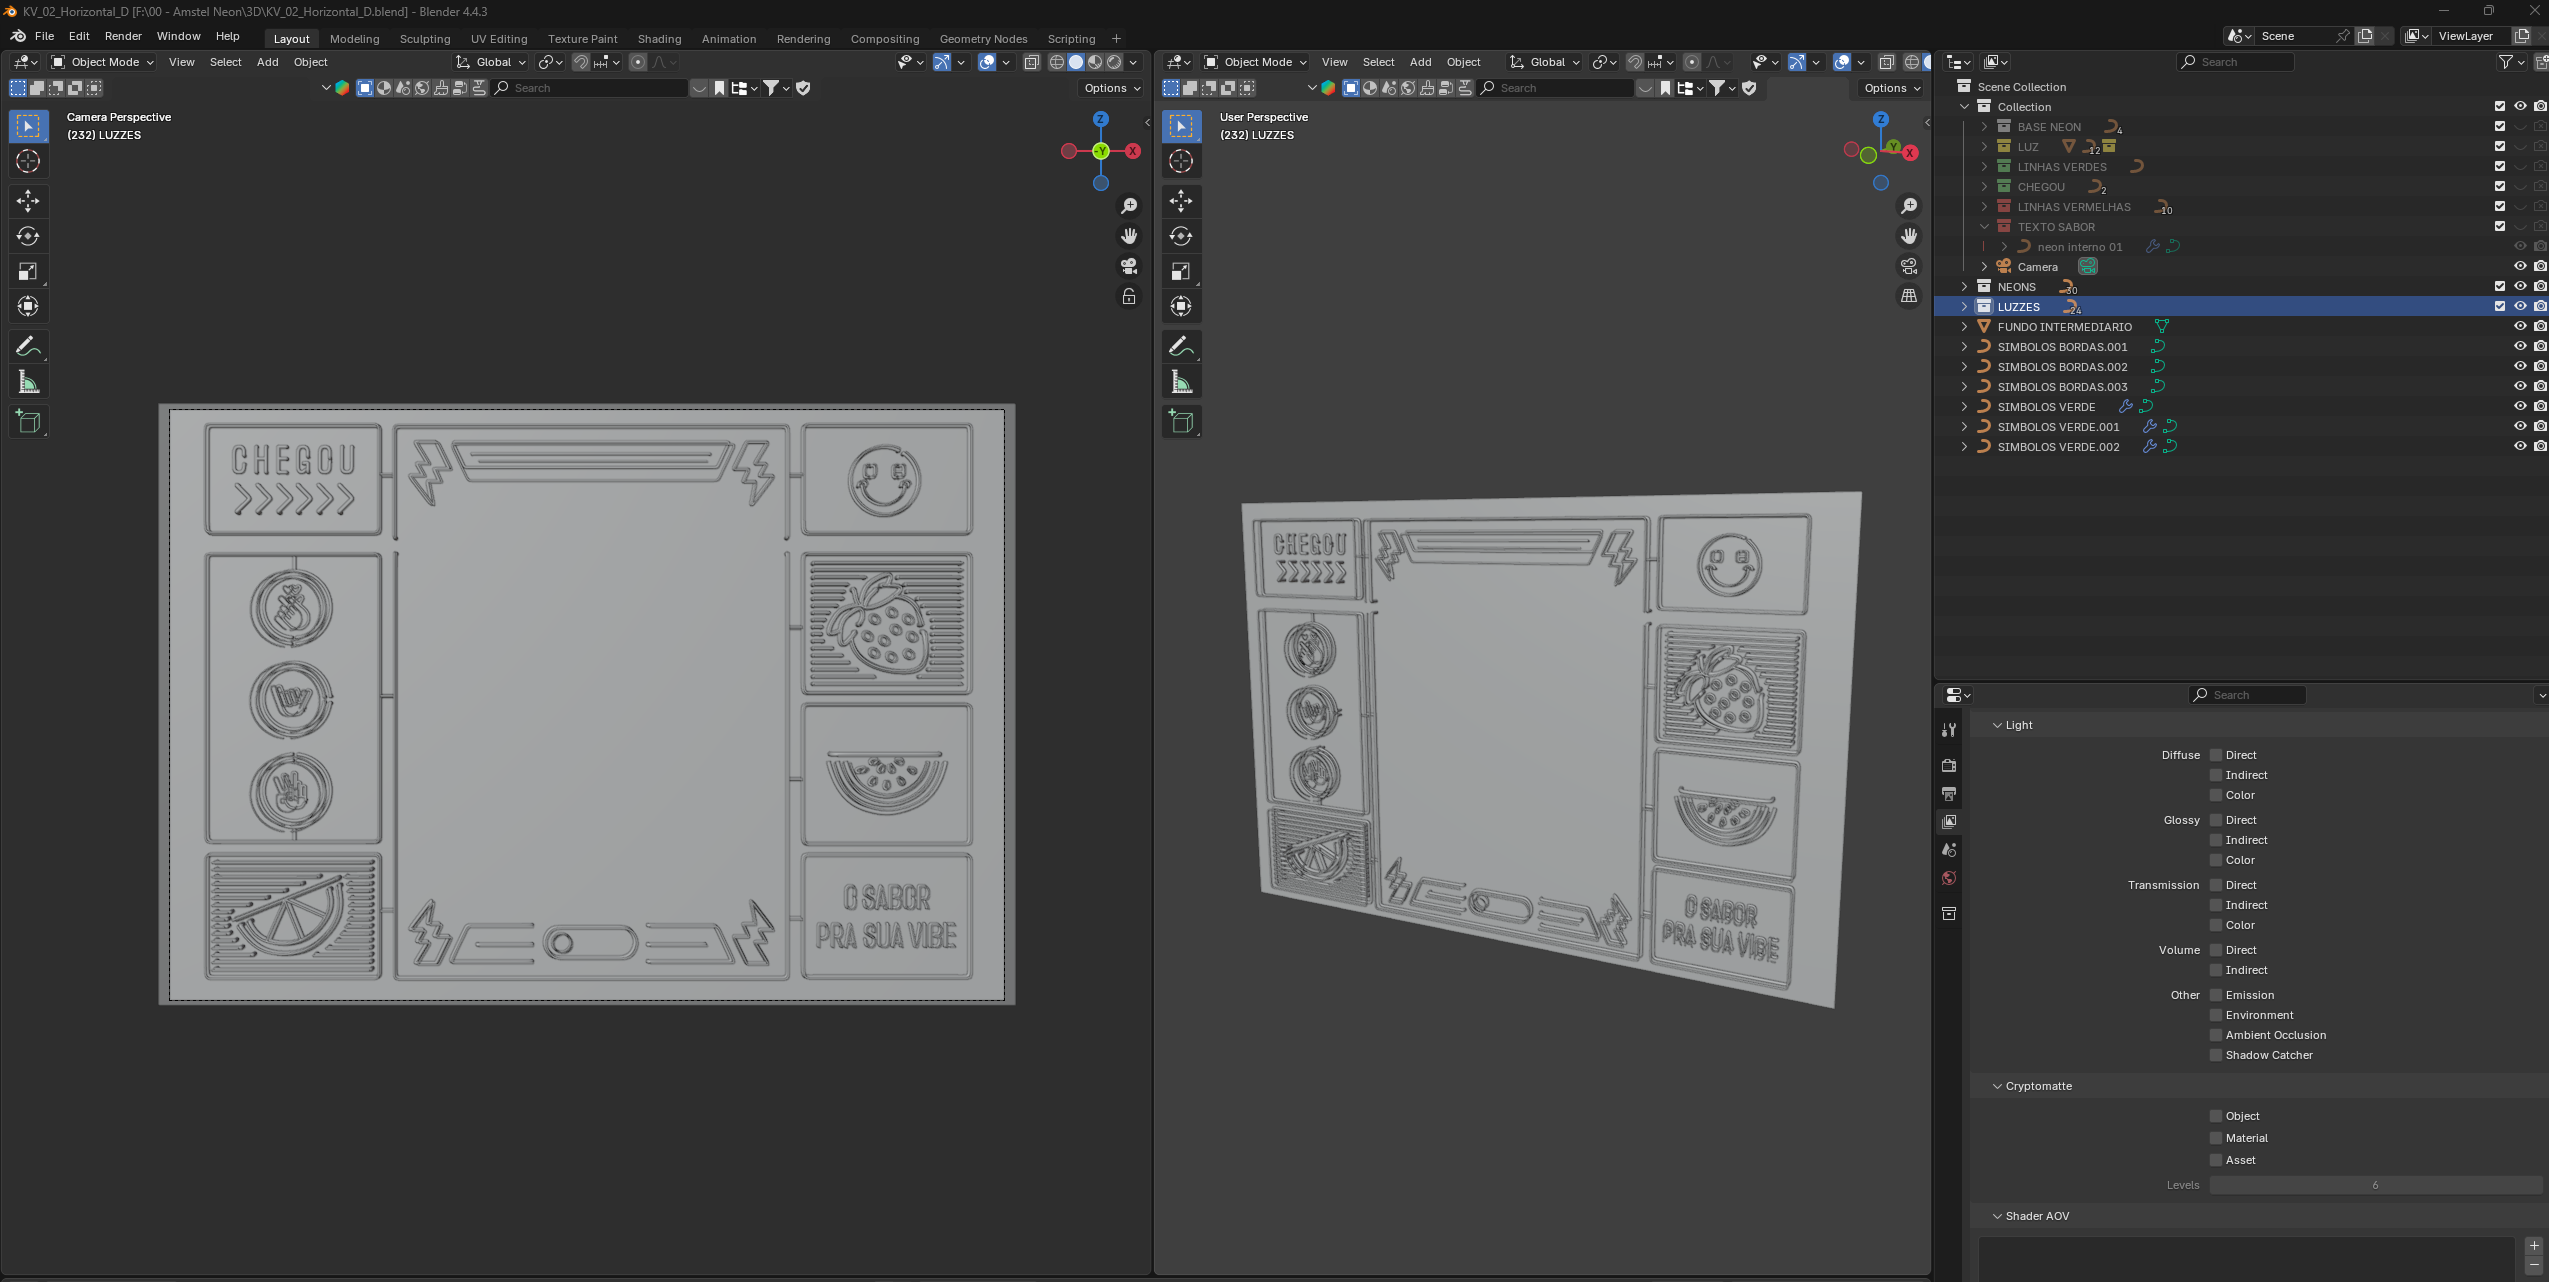Viewport: 2549px width, 1282px height.
Task: Collapse the Cryptomatte panel
Action: coord(1997,1086)
